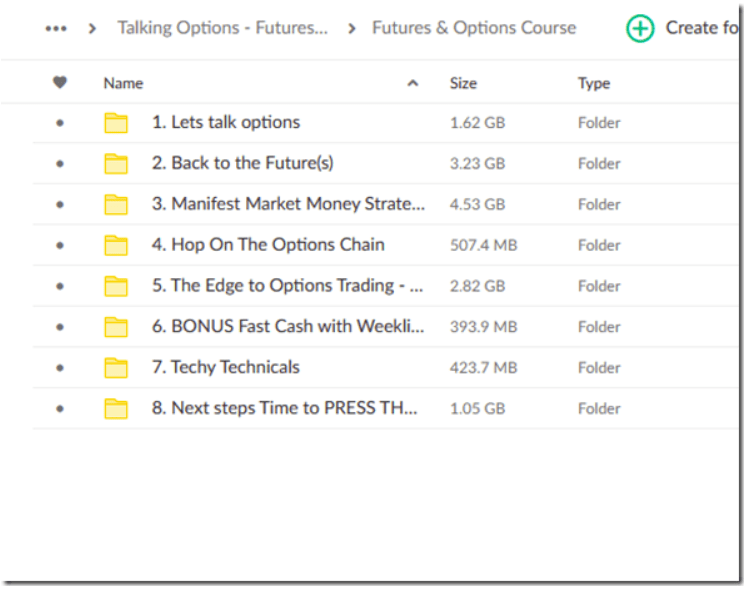Image resolution: width=750 pixels, height=590 pixels.
Task: Sort files by Size column header
Action: tap(463, 83)
